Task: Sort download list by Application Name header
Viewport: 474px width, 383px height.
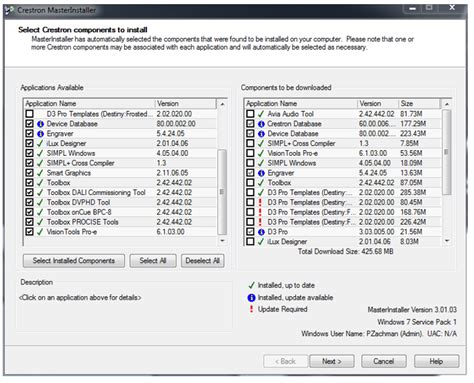Action: coord(301,104)
